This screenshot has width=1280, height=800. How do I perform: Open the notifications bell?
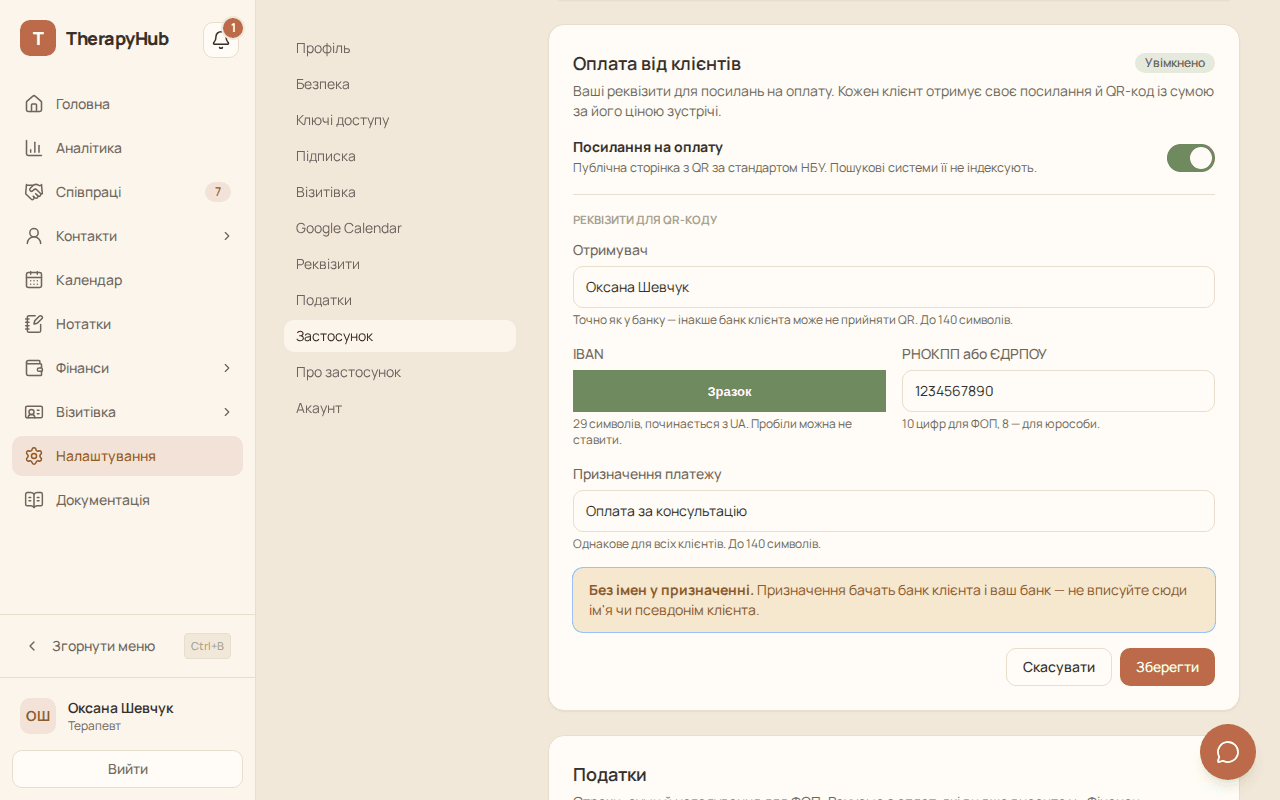(x=221, y=40)
